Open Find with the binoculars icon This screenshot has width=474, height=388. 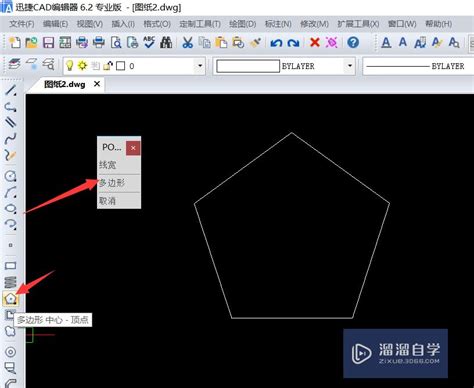[x=166, y=42]
